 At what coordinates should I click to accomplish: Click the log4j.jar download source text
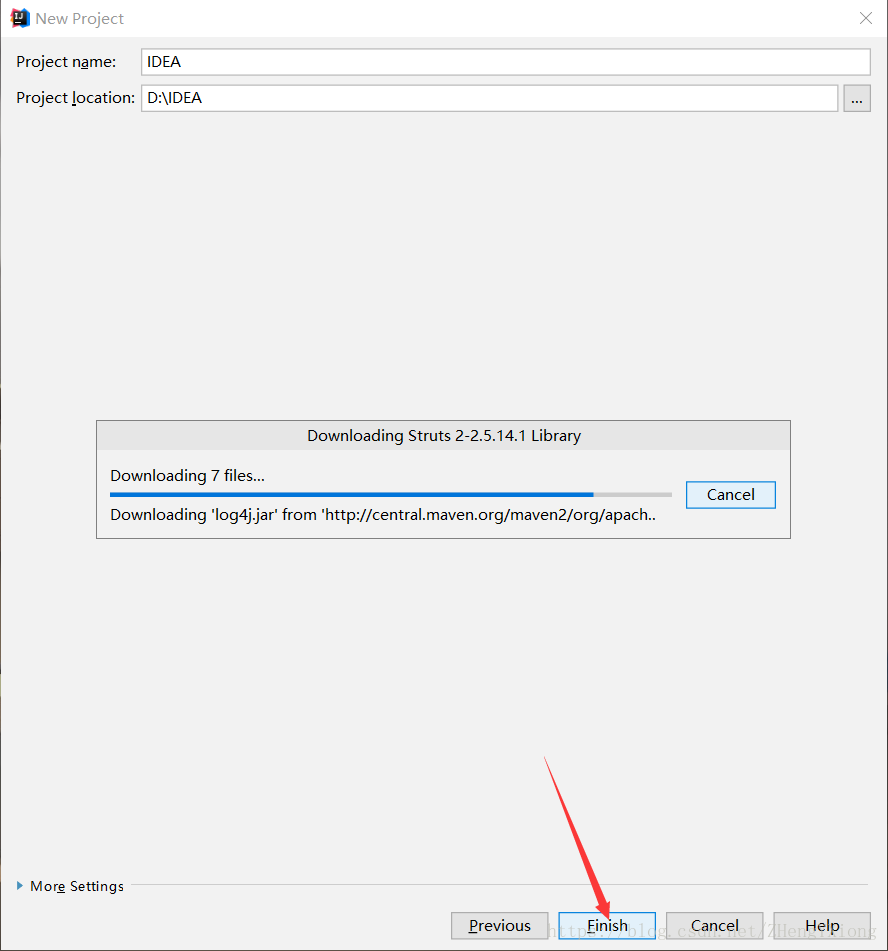click(x=383, y=515)
